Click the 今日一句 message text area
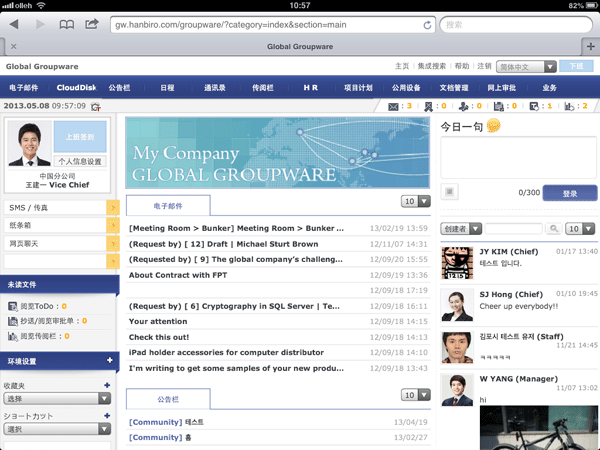Screen dimensions: 600x450 tap(518, 159)
